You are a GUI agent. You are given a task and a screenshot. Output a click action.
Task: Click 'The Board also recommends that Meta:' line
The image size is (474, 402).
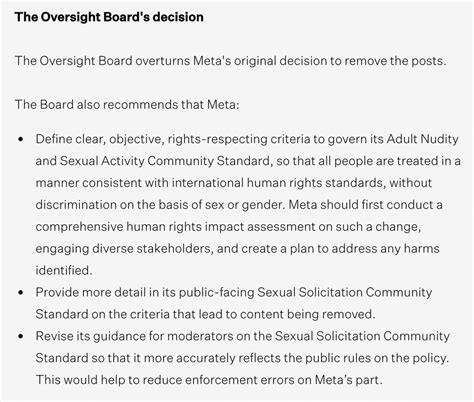click(x=127, y=105)
